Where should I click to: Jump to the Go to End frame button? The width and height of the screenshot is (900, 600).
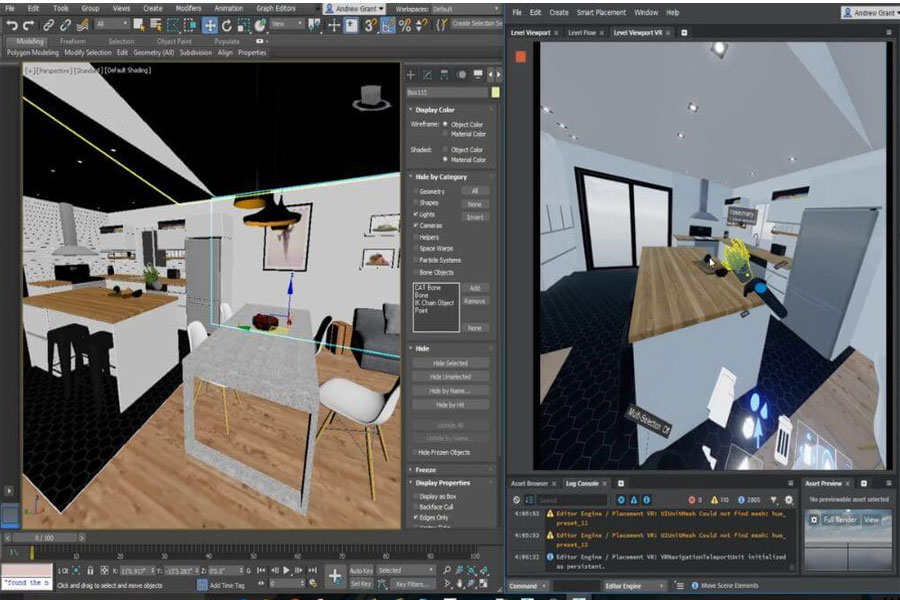coord(312,570)
